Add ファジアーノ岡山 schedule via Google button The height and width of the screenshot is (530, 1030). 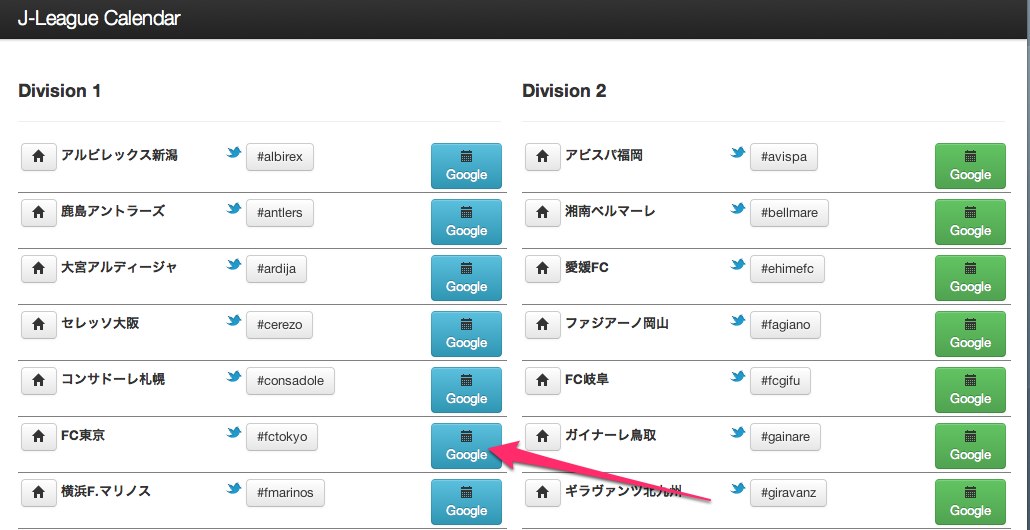970,334
